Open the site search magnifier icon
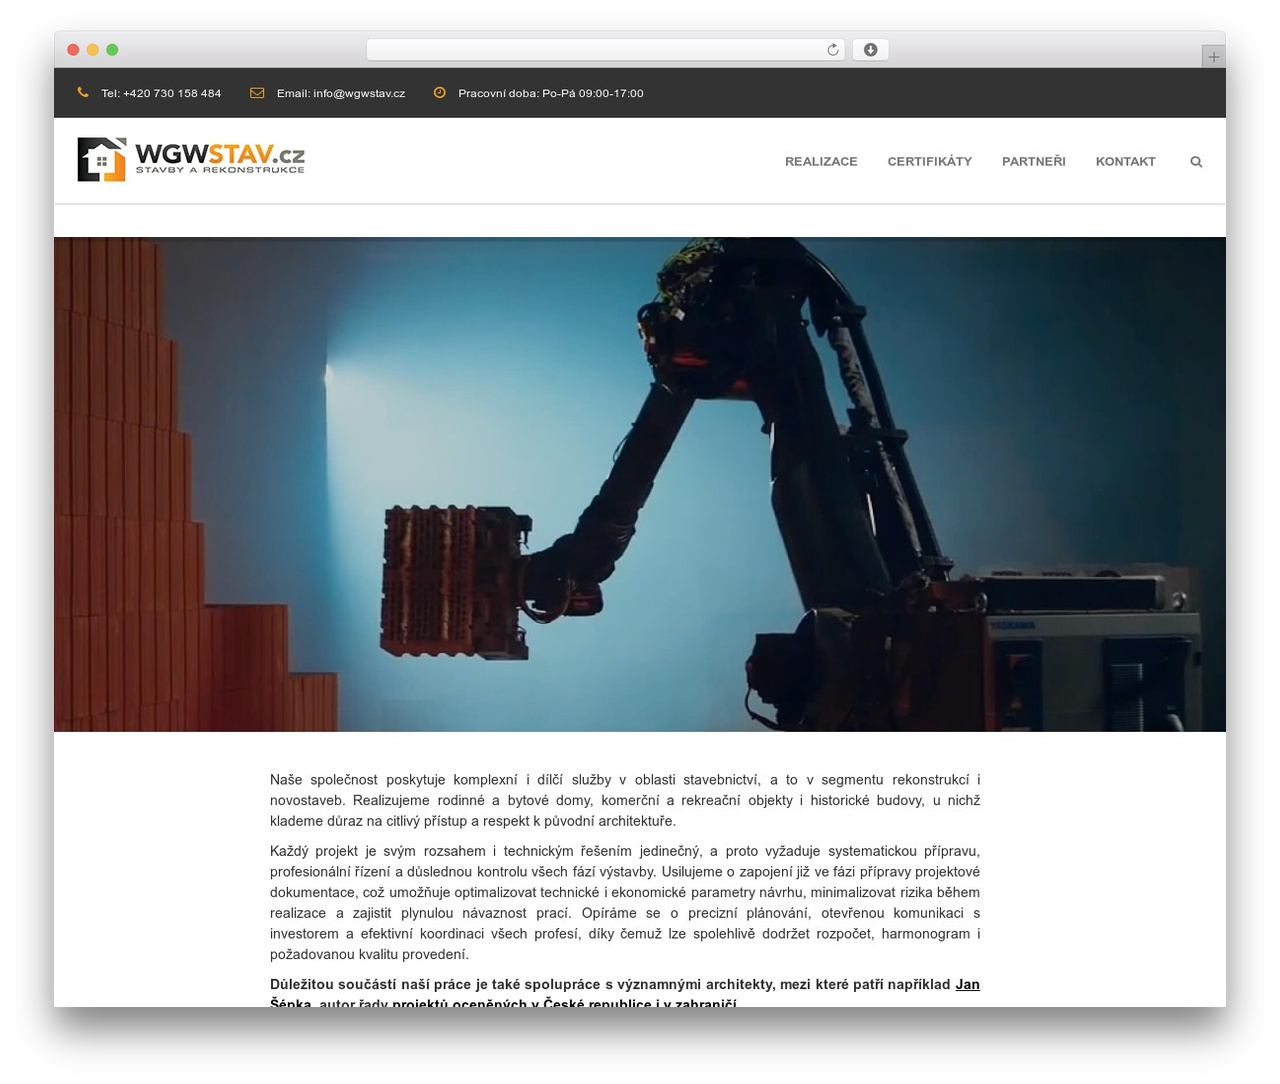Image resolution: width=1280 pixels, height=1084 pixels. coord(1196,162)
